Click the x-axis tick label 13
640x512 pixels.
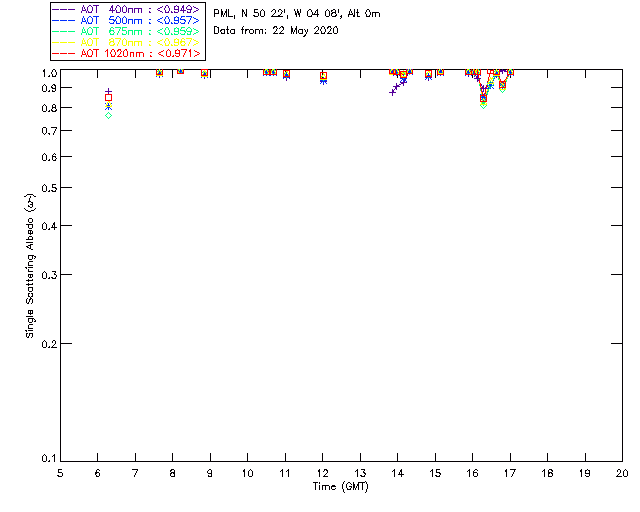360,473
